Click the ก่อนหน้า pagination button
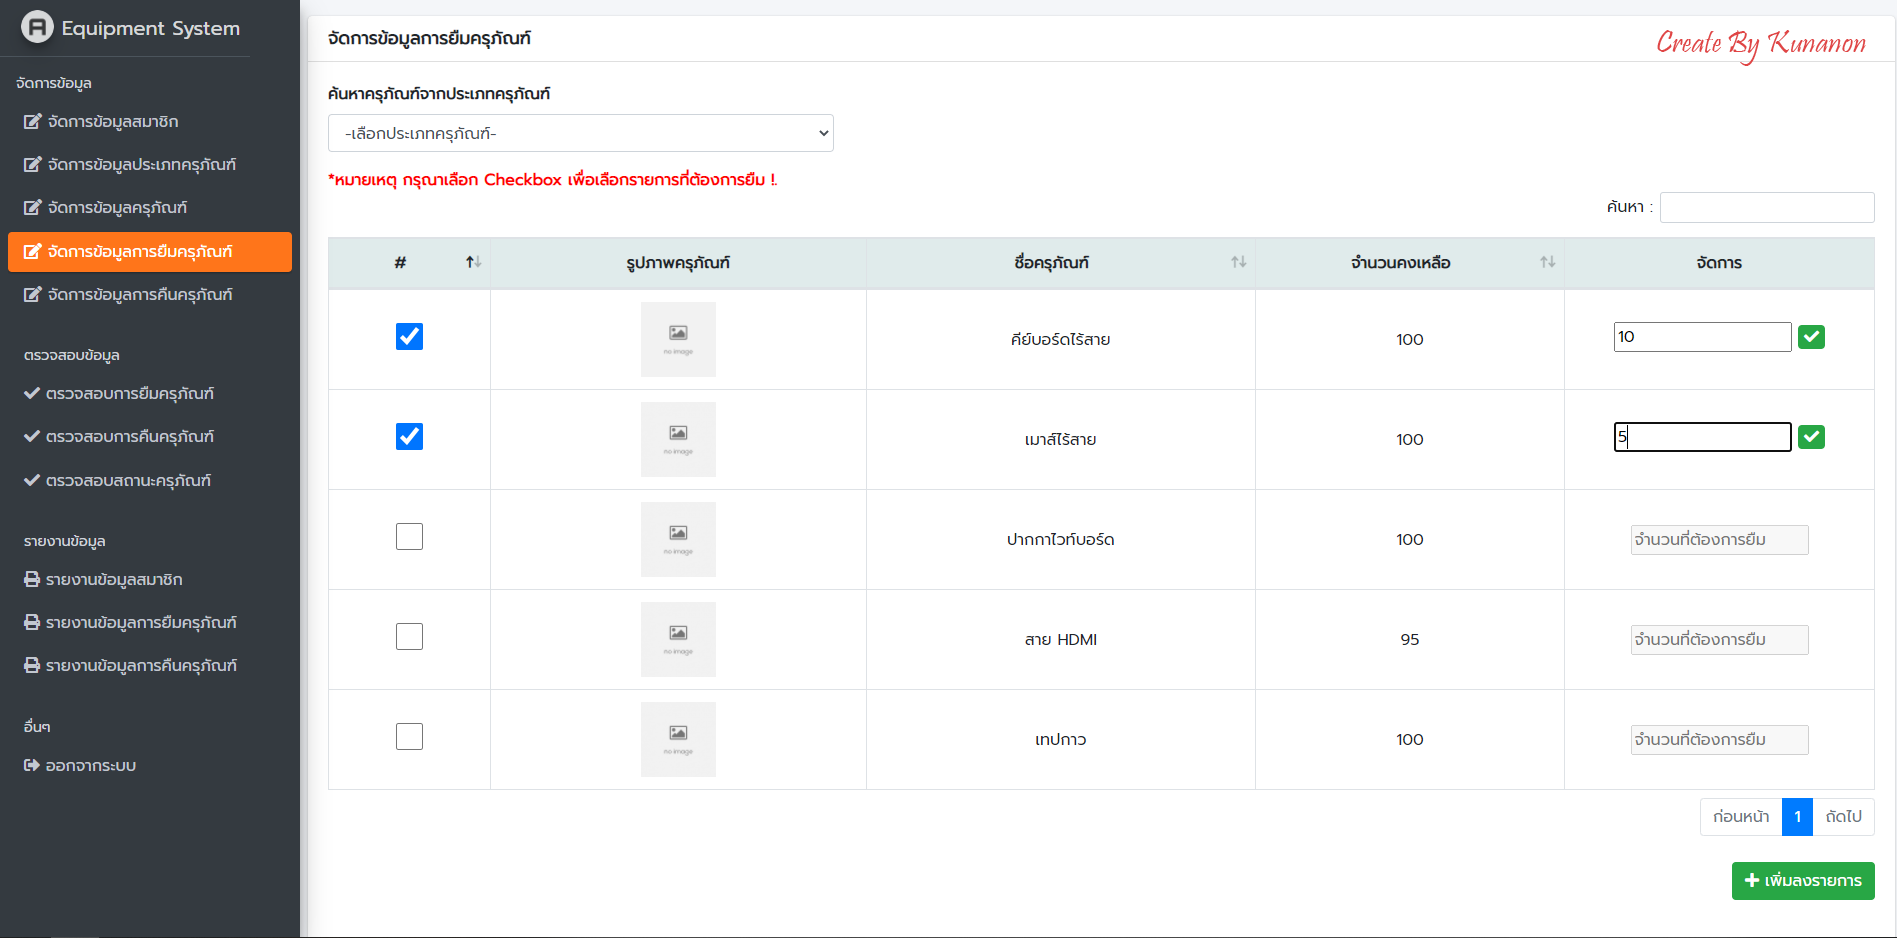This screenshot has height=938, width=1897. pos(1741,817)
